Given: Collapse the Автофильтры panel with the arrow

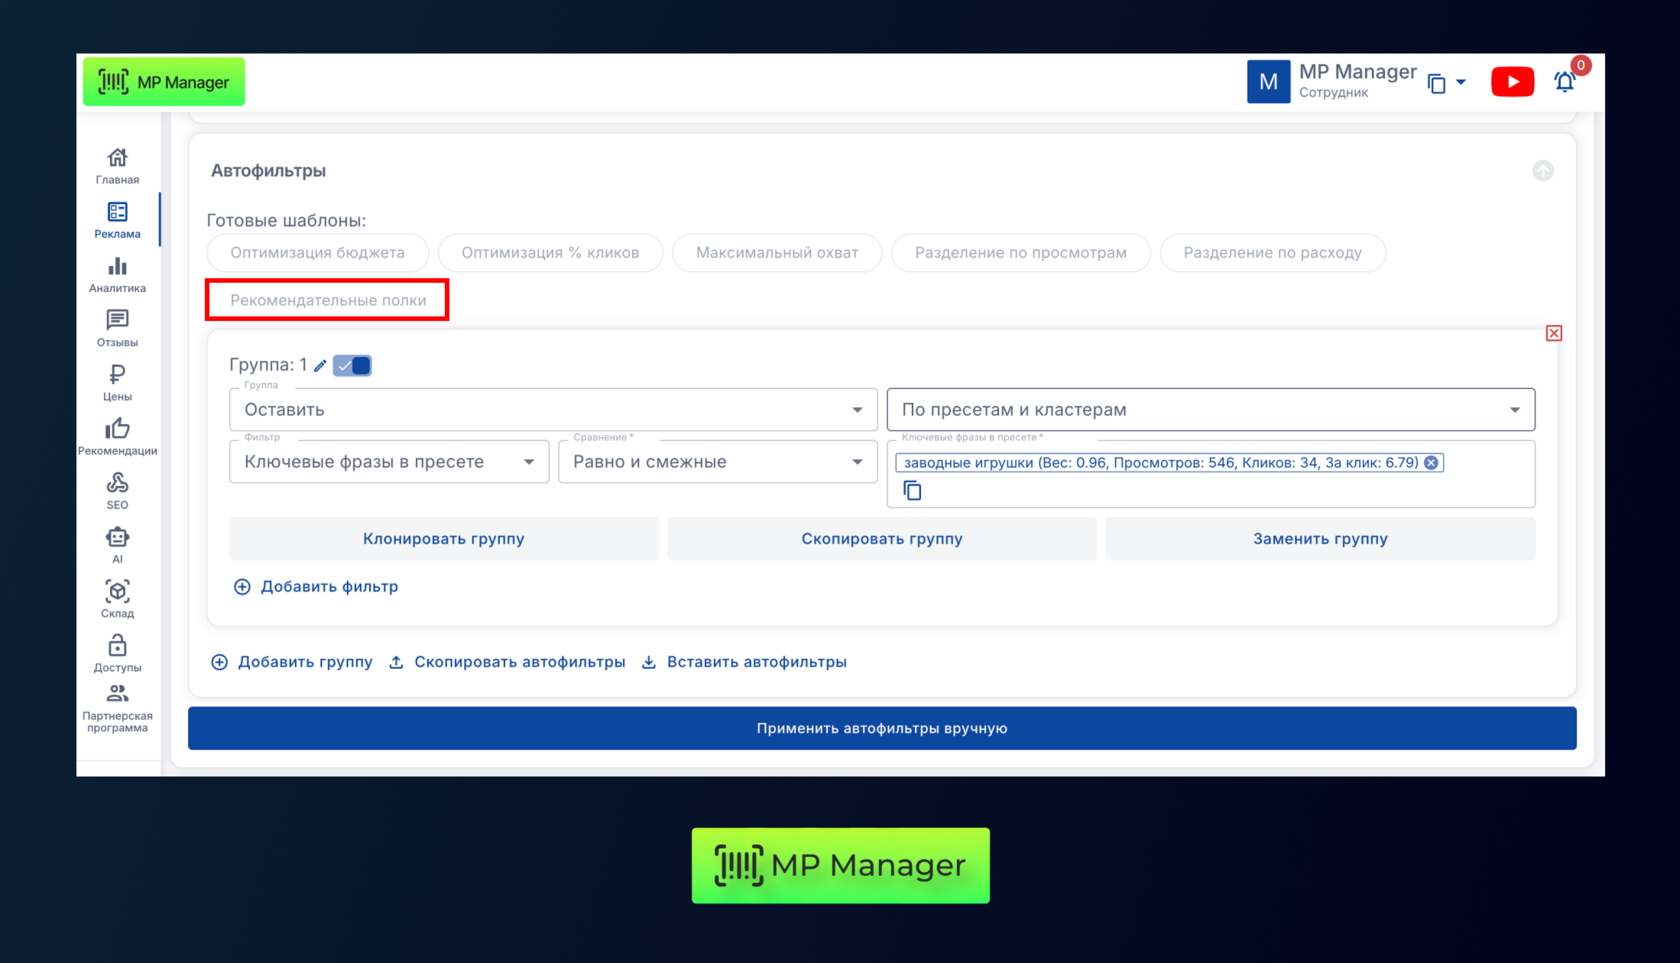Looking at the screenshot, I should point(1543,171).
